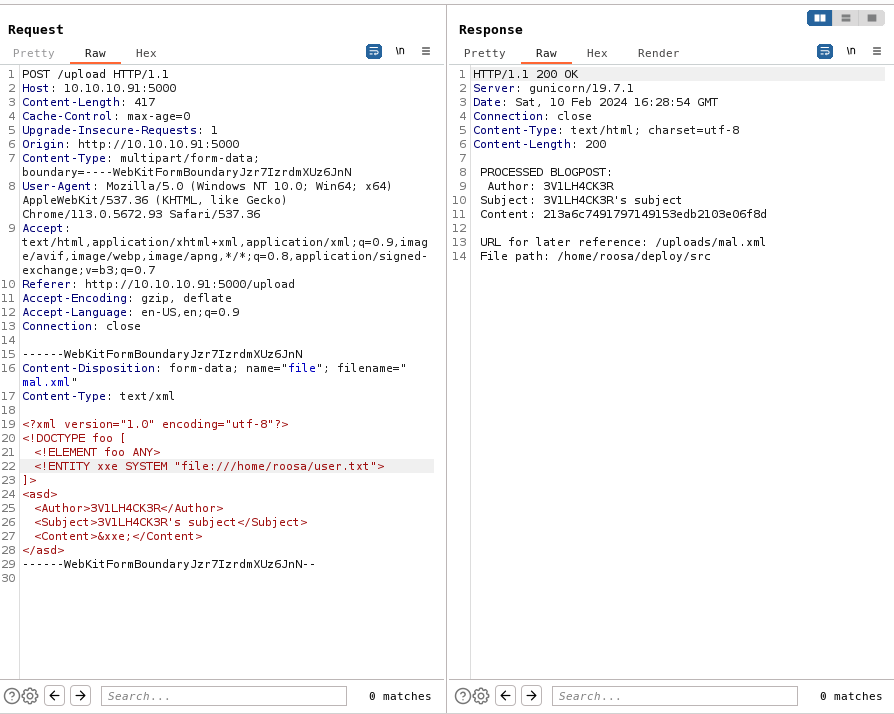Screen dimensions: 894x714
Task: Go to previous match in Response search
Action: (506, 696)
